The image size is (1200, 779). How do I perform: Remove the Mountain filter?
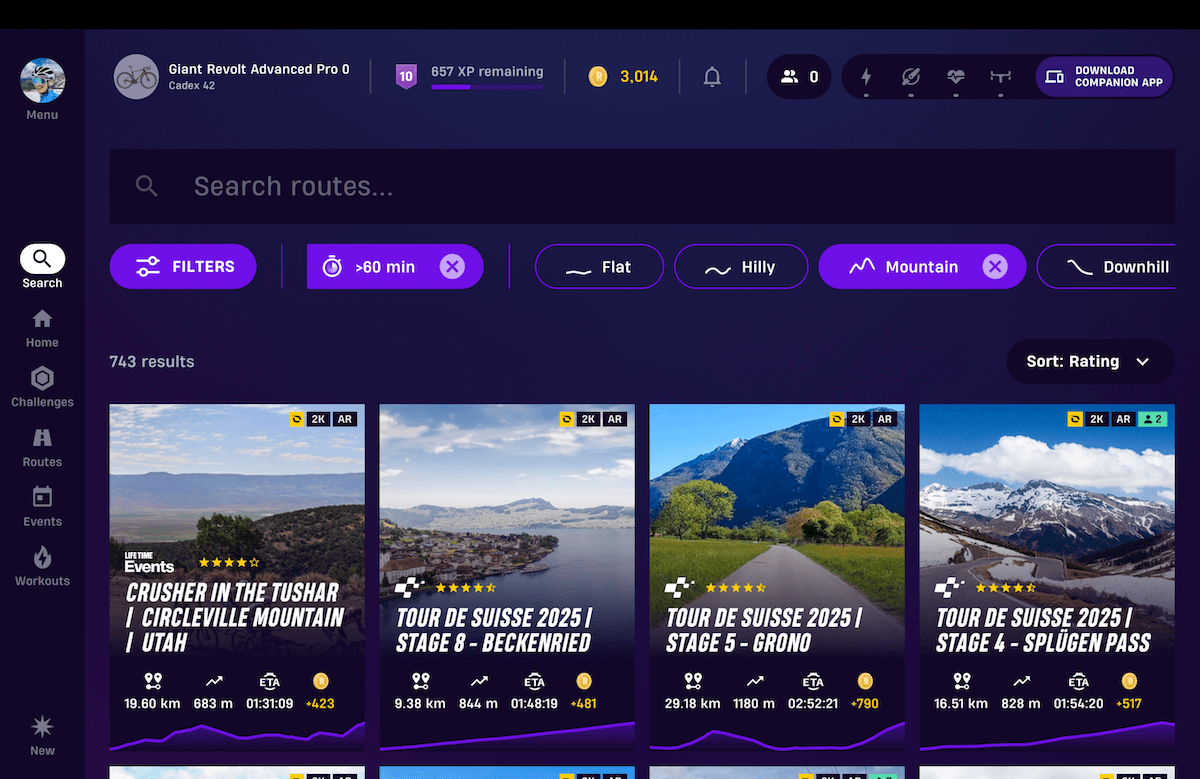point(994,266)
